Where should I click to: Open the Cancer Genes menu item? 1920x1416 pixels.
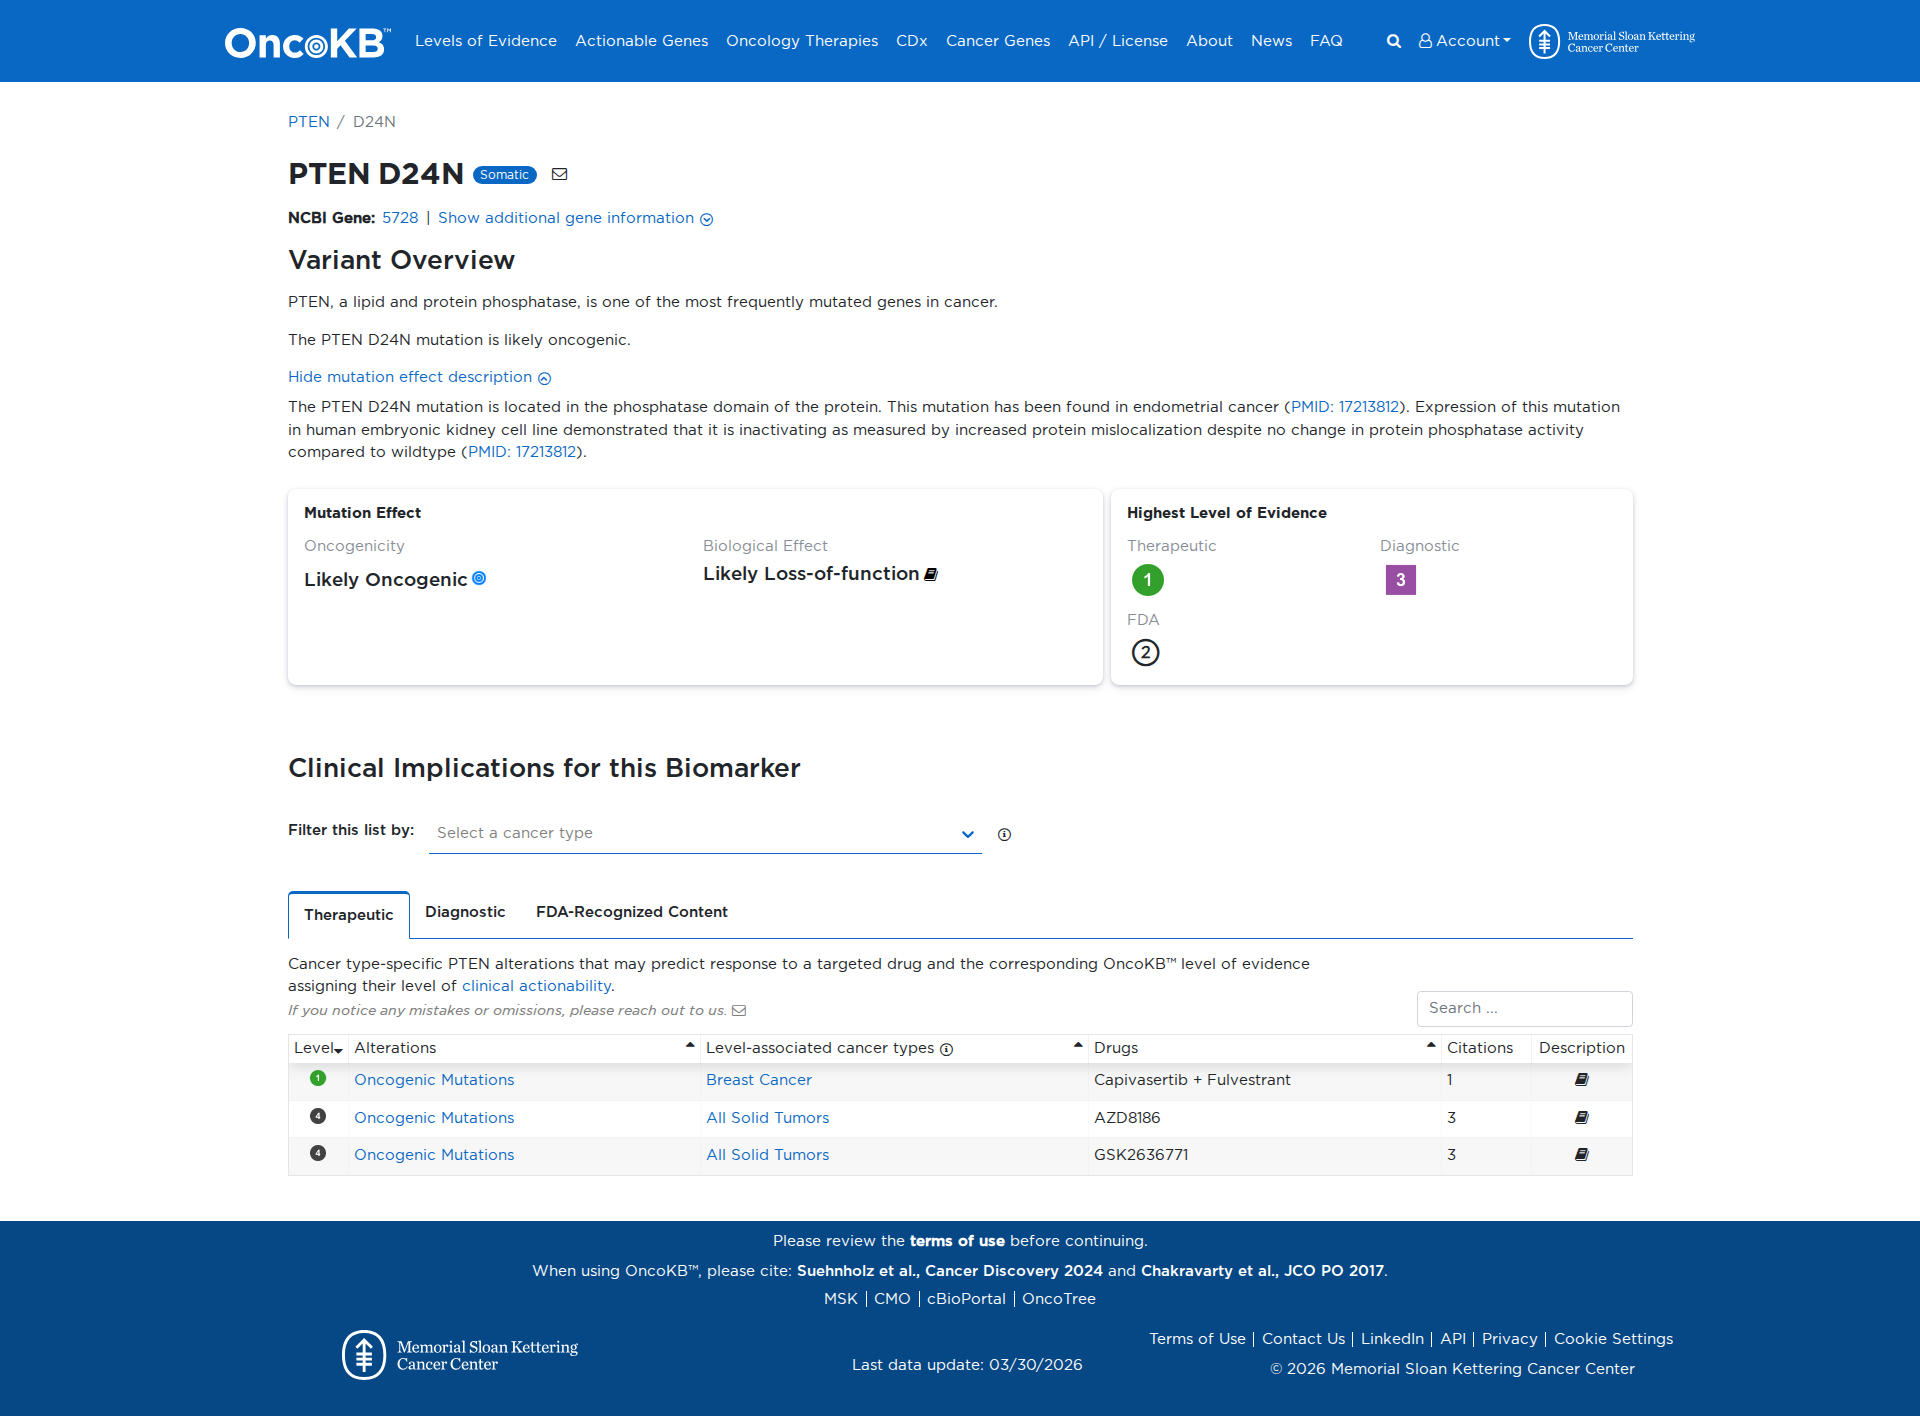pos(997,41)
